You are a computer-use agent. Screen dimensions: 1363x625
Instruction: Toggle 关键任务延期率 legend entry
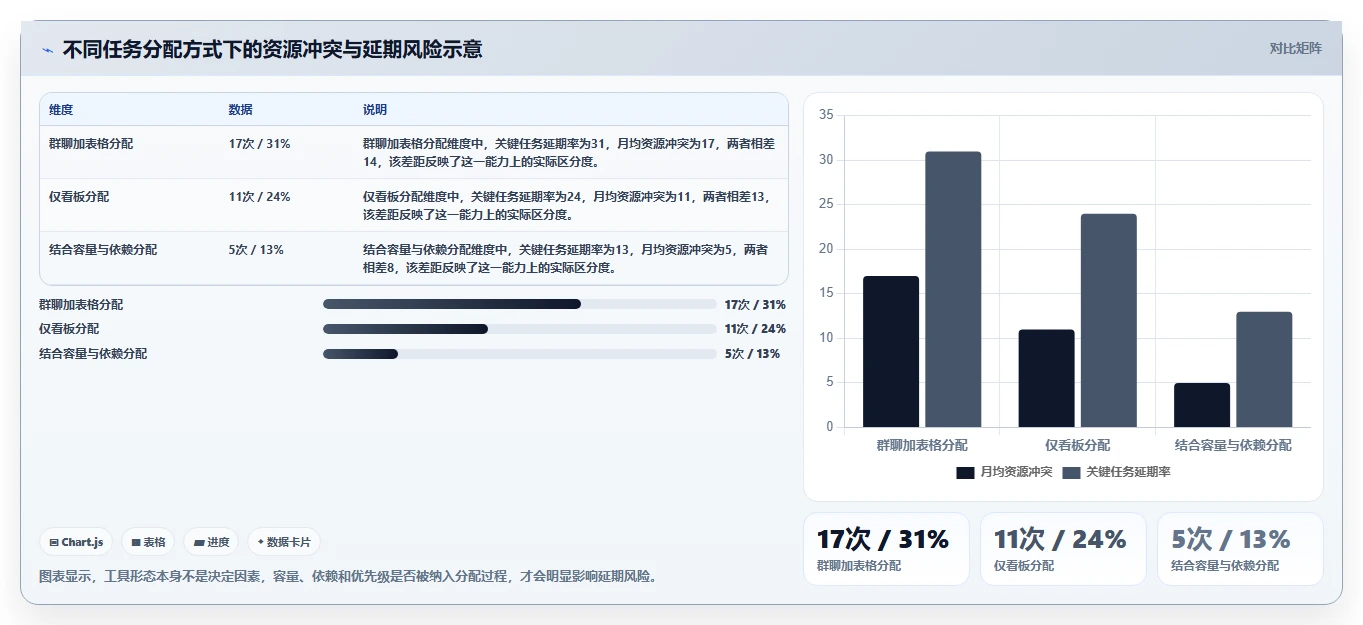(1116, 472)
